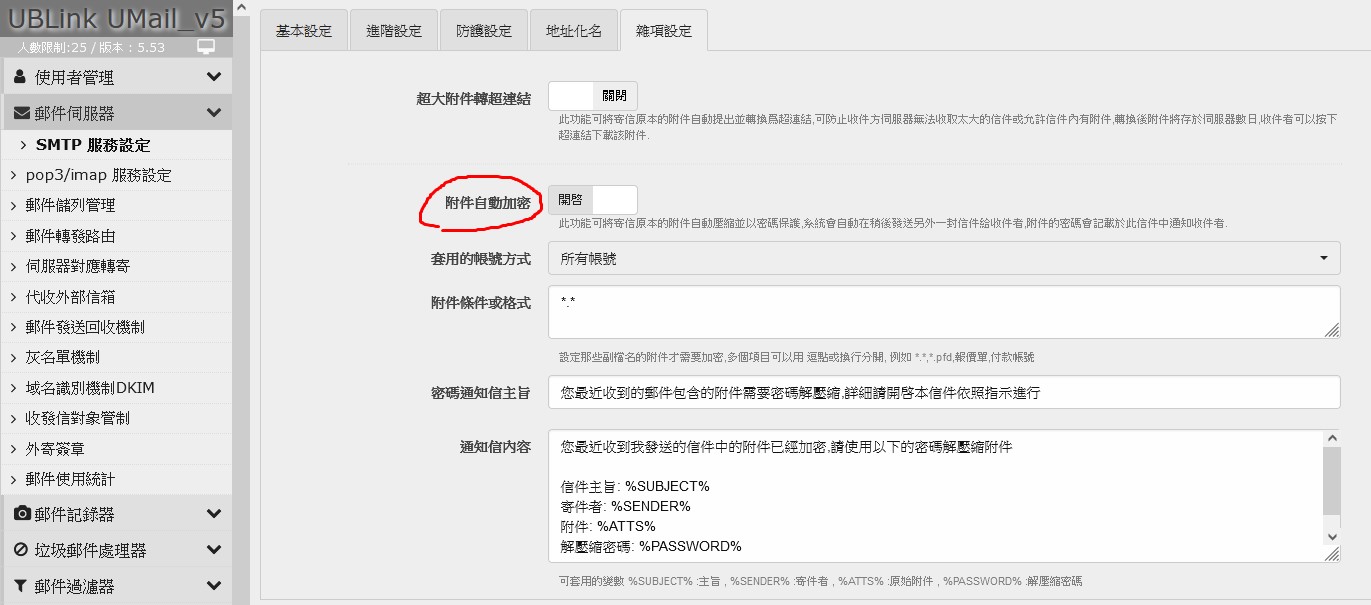
Task: Click the funnel icon beside 郵件過濾器
Action: (20, 586)
